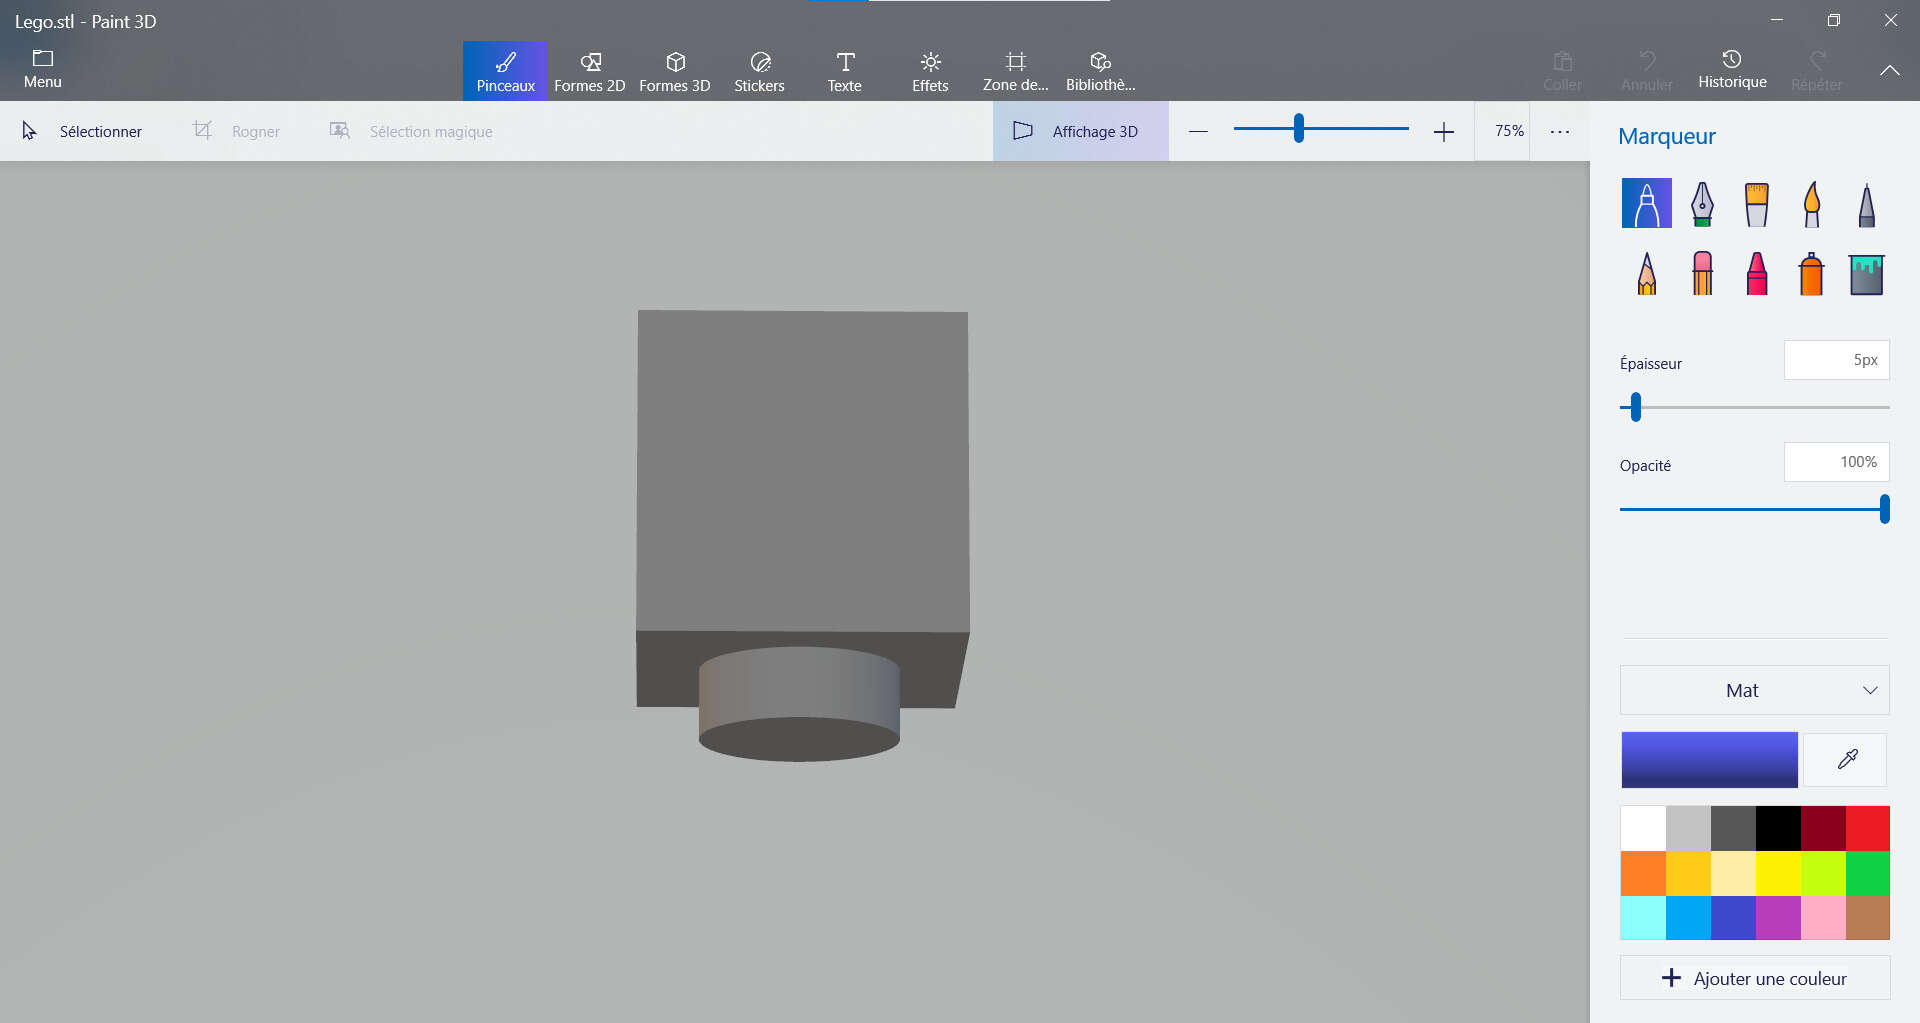Select the Calligraphy pen brush

(x=1702, y=203)
